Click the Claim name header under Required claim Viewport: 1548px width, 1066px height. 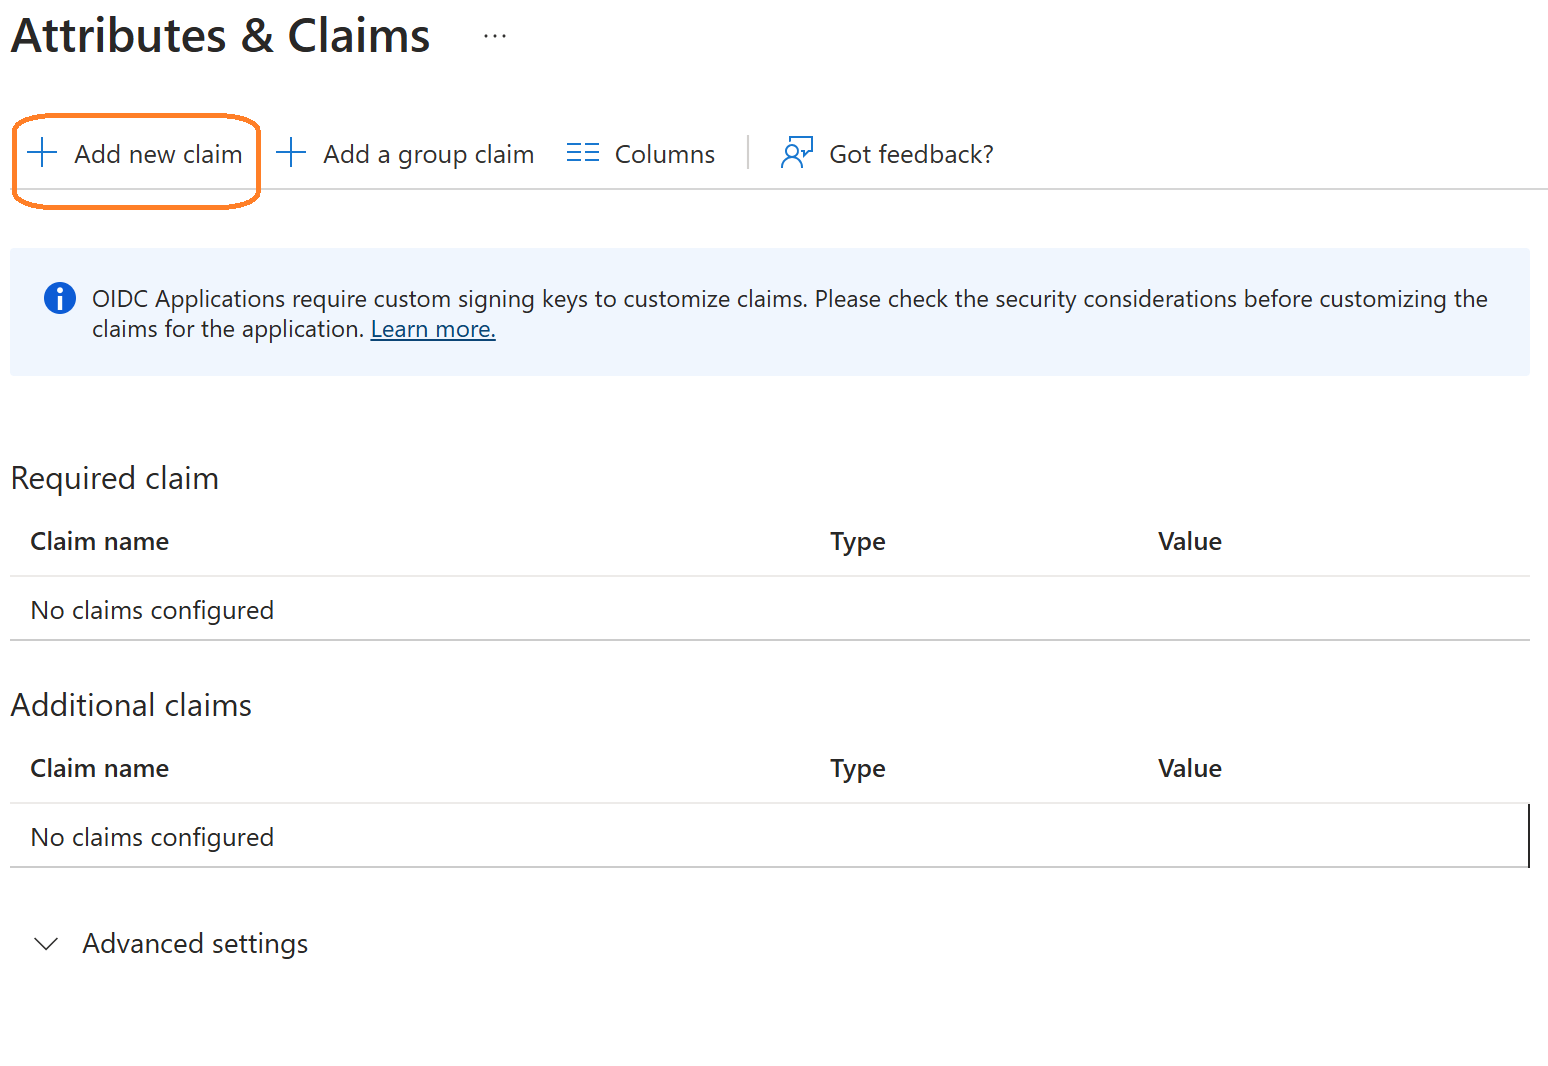[100, 541]
